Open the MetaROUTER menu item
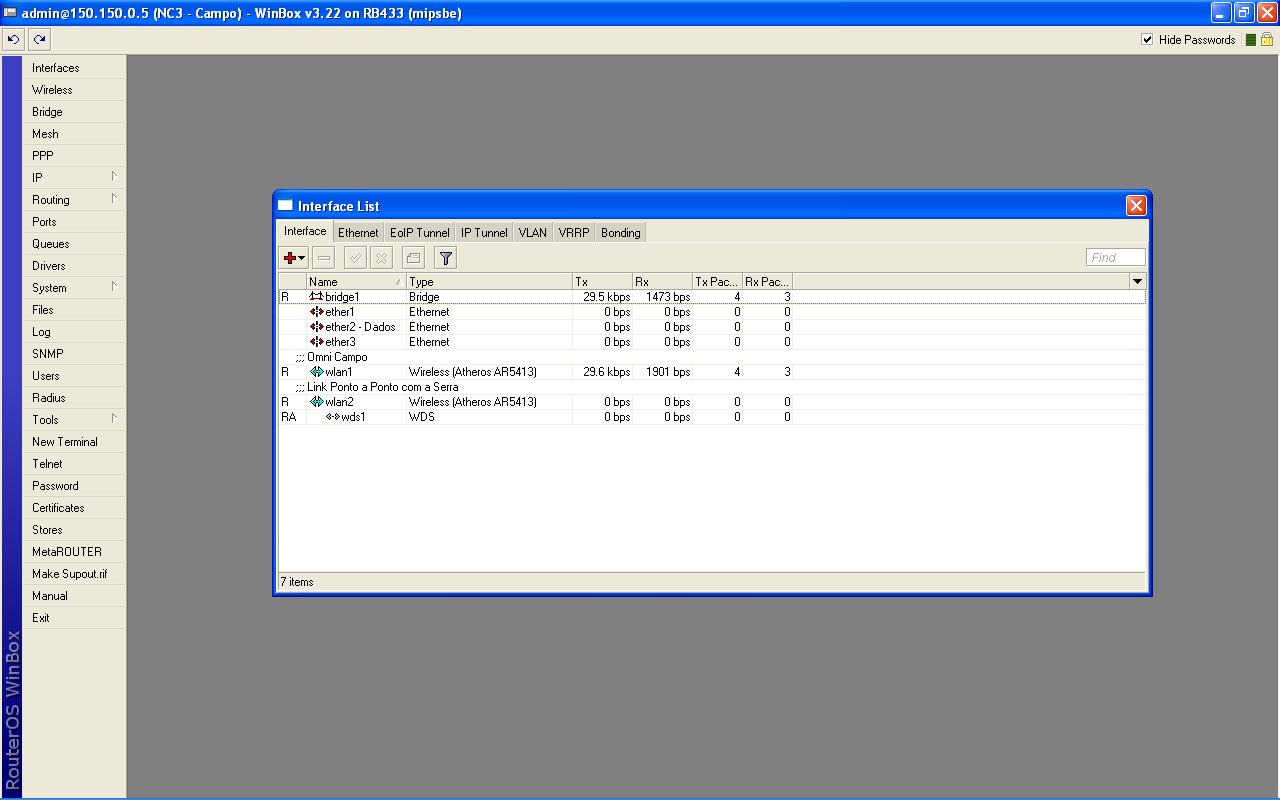 coord(75,552)
